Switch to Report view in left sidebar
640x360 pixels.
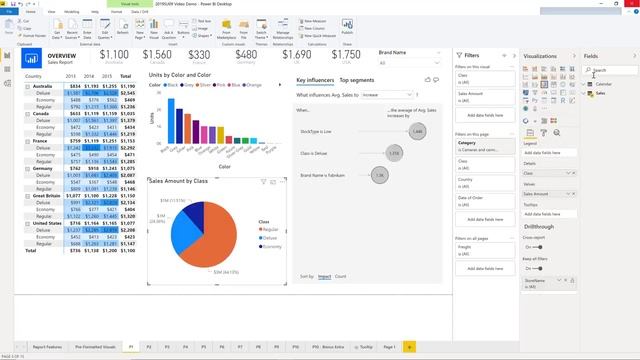[x=7, y=56]
